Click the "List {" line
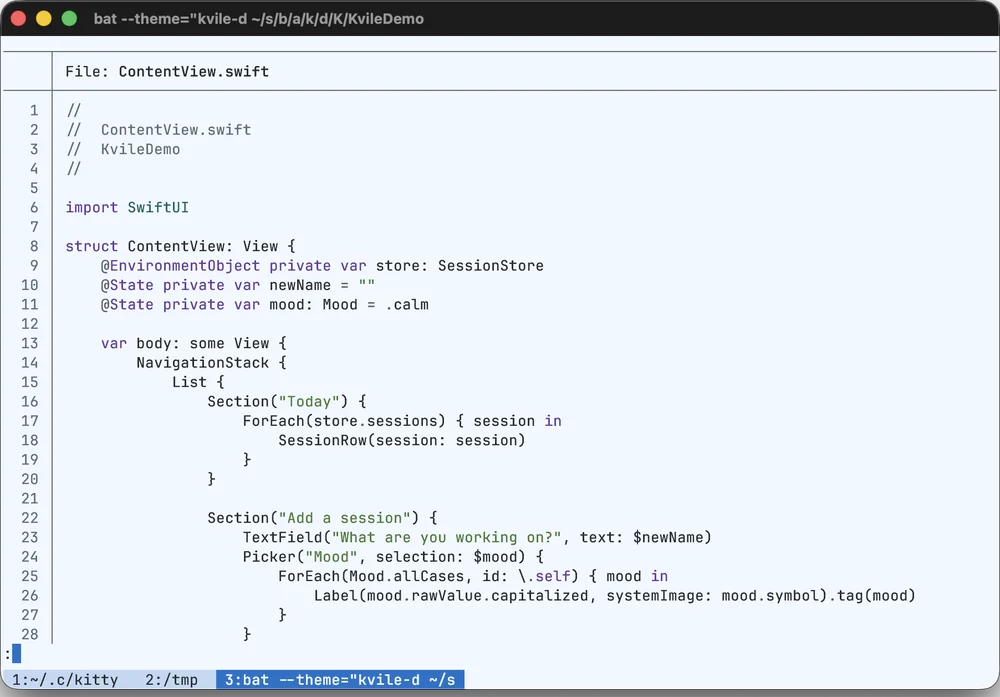This screenshot has width=1000, height=697. point(198,382)
